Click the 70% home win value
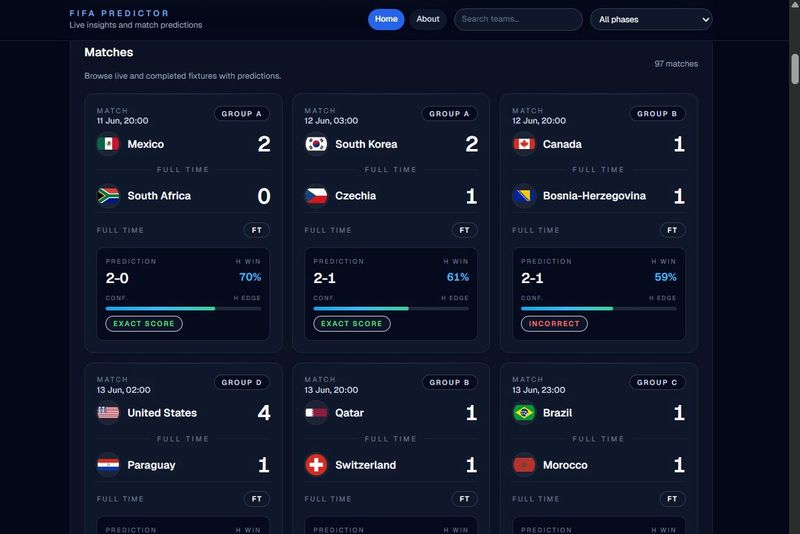 click(250, 277)
